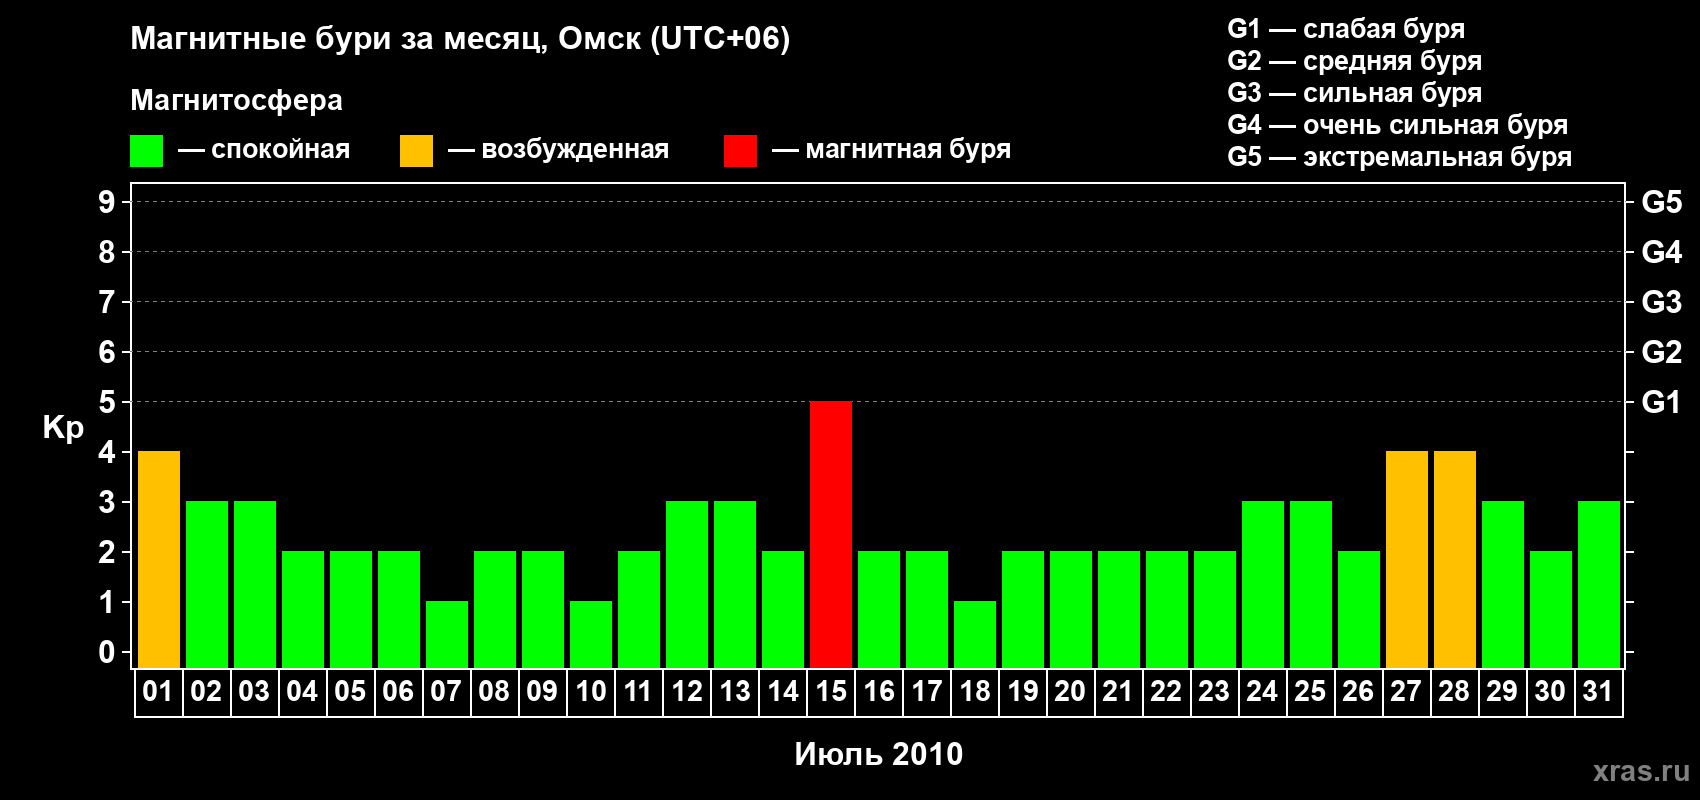Click the 'Магнитосфера' legend heading
The width and height of the screenshot is (1700, 800).
(x=237, y=100)
